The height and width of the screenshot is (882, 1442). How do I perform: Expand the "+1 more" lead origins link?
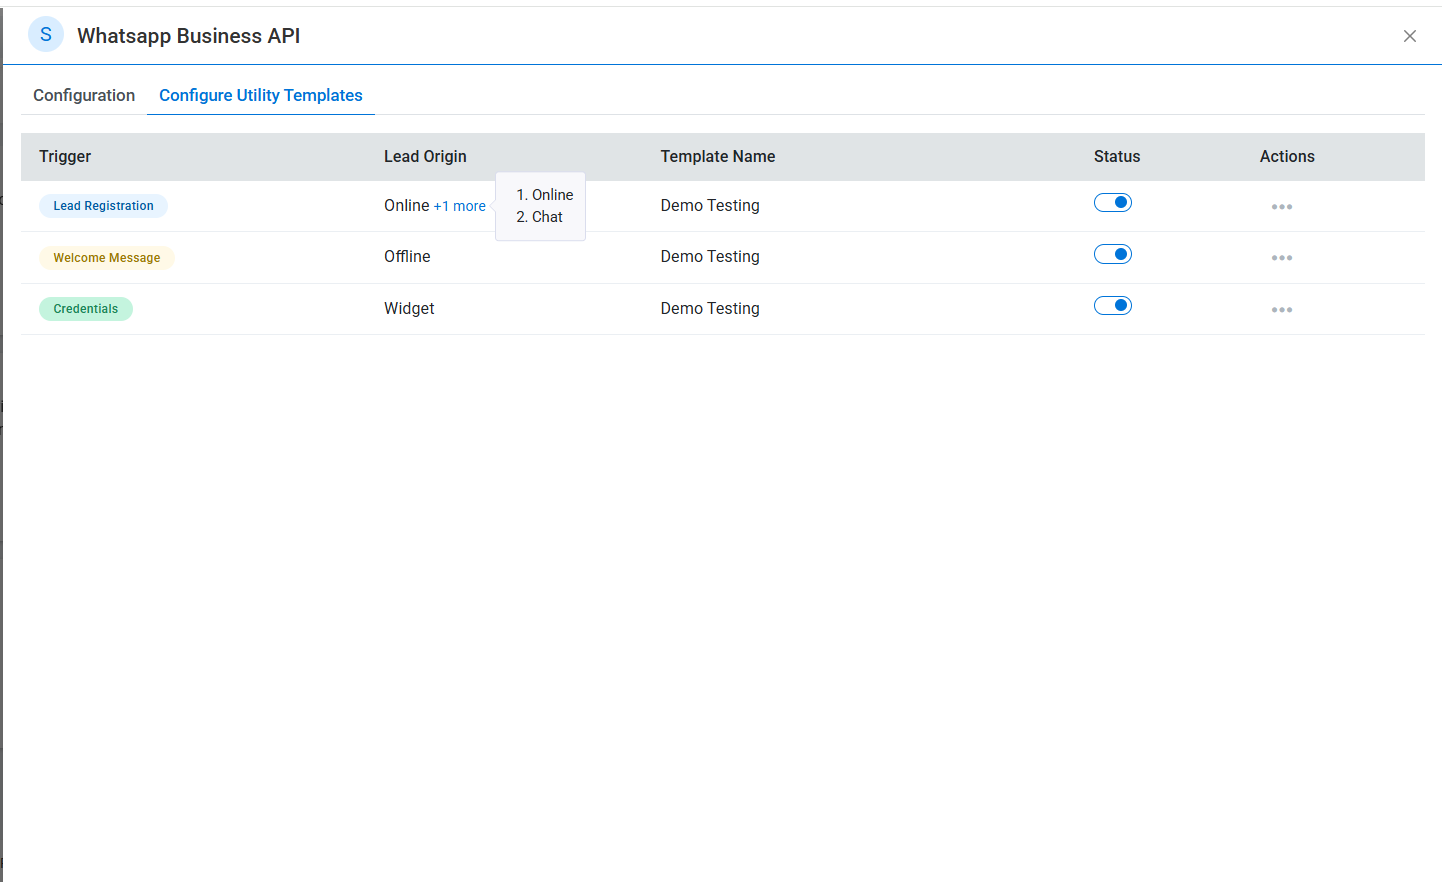[459, 206]
